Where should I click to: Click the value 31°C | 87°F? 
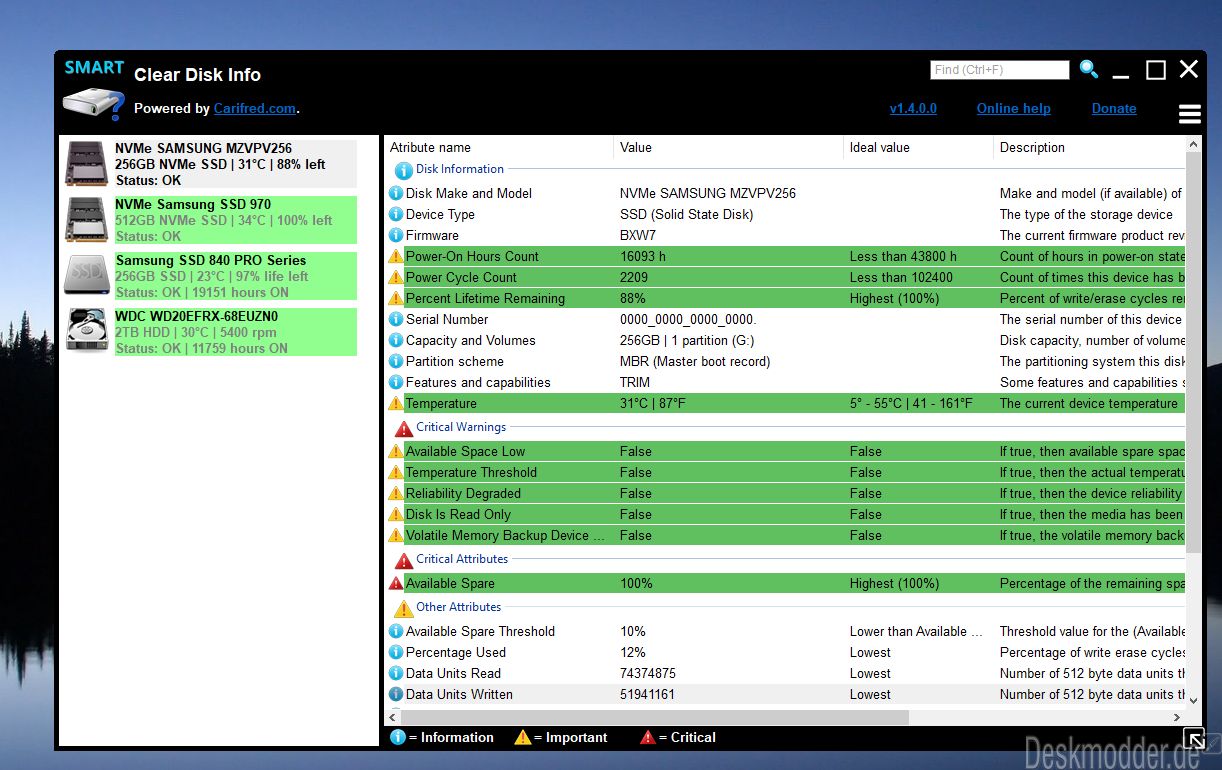[653, 403]
